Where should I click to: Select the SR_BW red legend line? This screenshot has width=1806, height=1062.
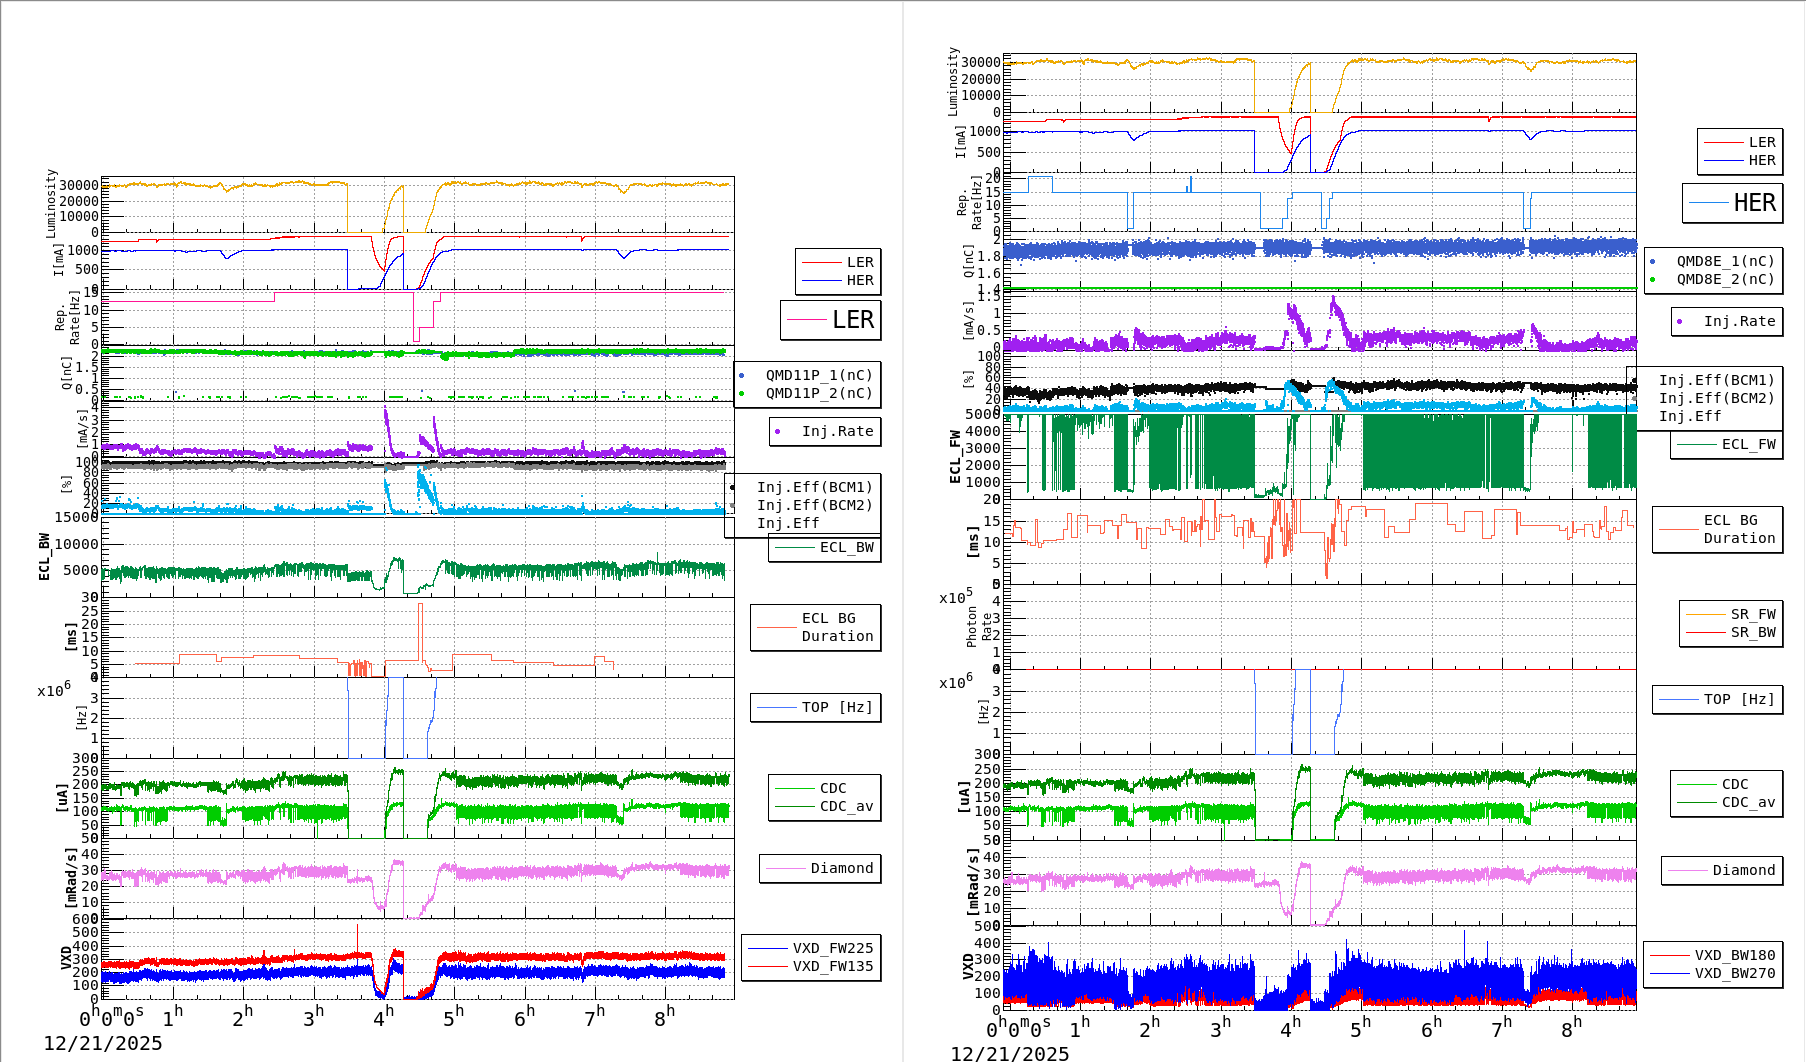[1706, 633]
